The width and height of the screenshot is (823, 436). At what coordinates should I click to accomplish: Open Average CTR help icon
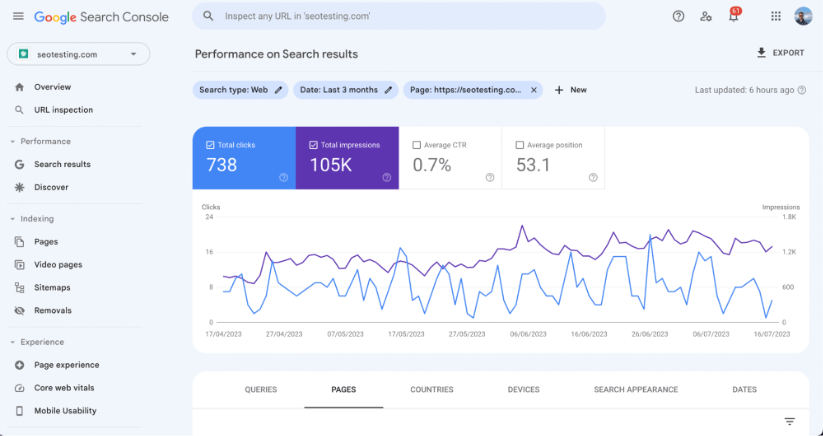[490, 177]
